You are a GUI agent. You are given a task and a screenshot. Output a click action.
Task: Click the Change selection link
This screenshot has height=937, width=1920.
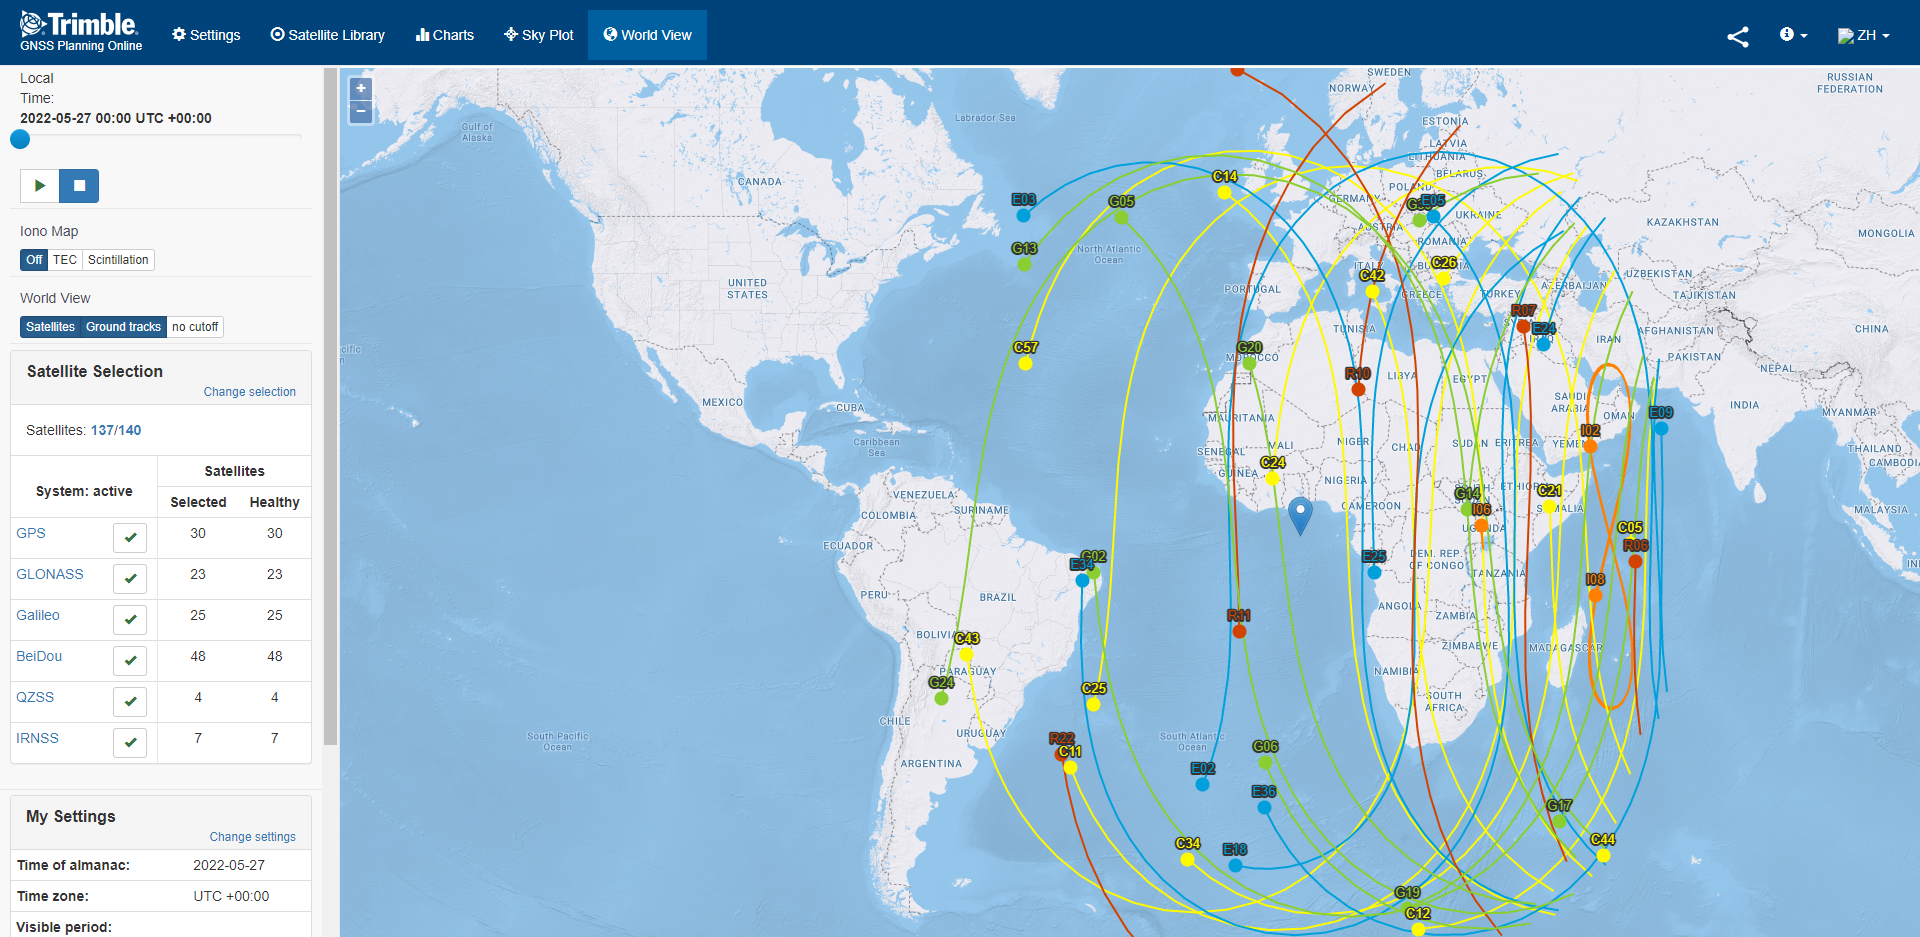click(249, 392)
